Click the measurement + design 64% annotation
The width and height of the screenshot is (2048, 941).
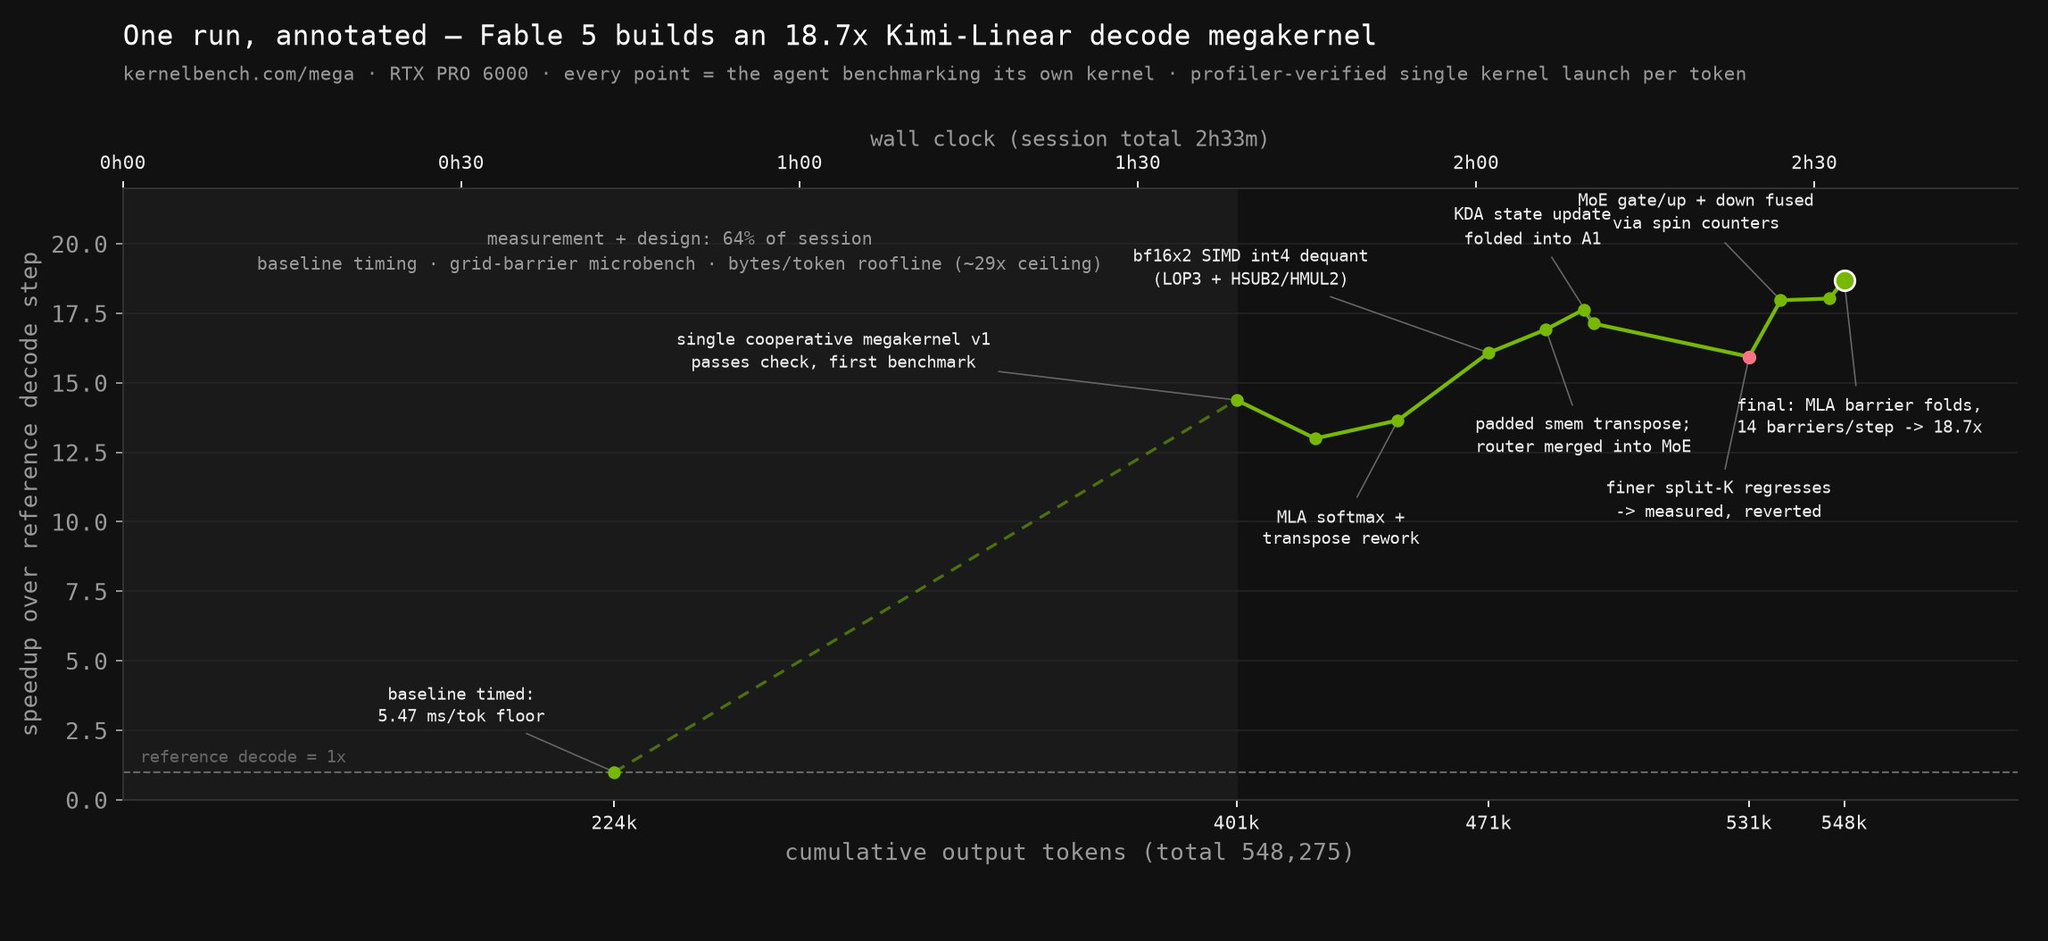pyautogui.click(x=679, y=239)
